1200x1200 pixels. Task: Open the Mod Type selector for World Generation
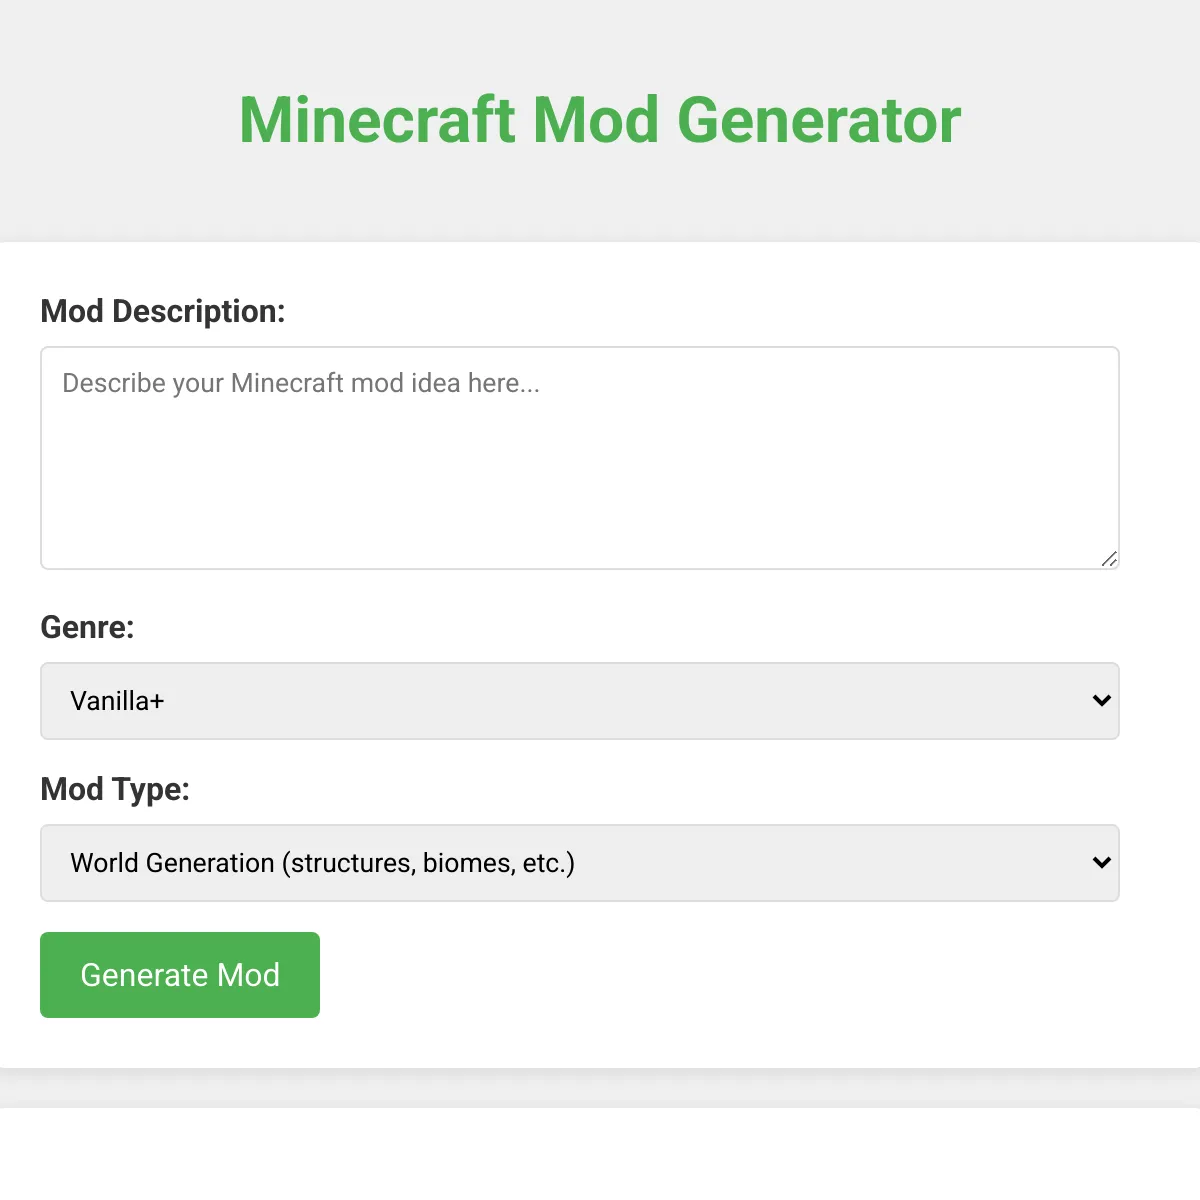click(x=580, y=862)
